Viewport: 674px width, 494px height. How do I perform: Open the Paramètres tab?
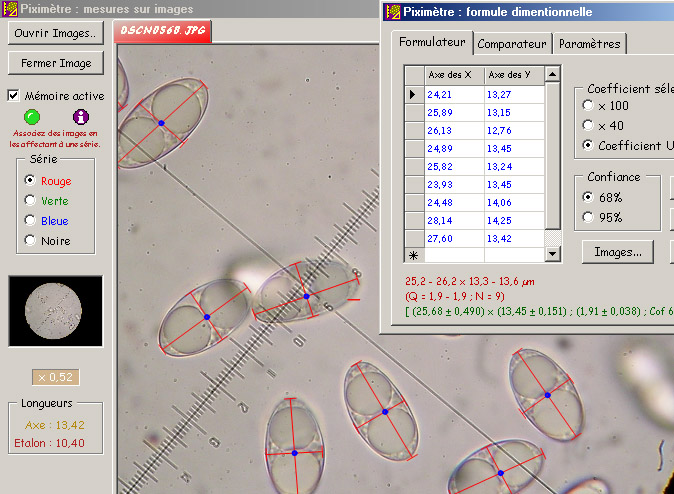point(590,43)
